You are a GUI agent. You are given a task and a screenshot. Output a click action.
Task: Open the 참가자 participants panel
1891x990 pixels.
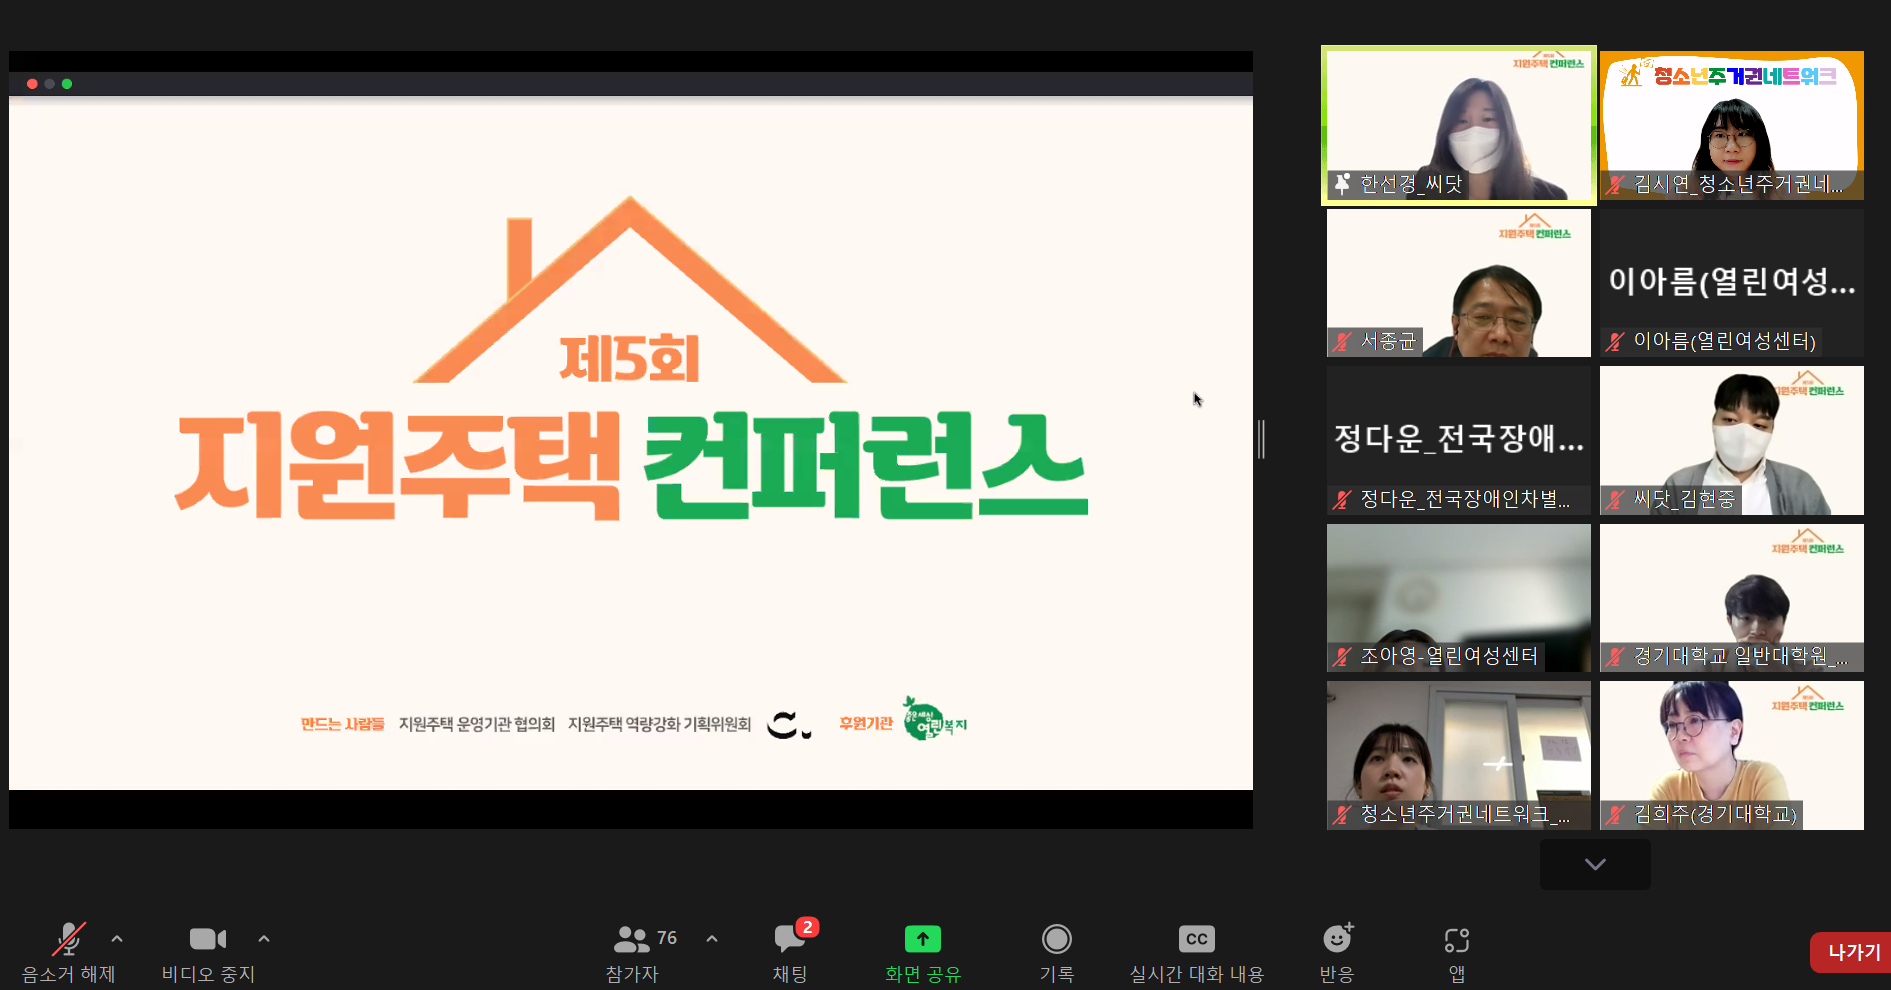pyautogui.click(x=632, y=952)
